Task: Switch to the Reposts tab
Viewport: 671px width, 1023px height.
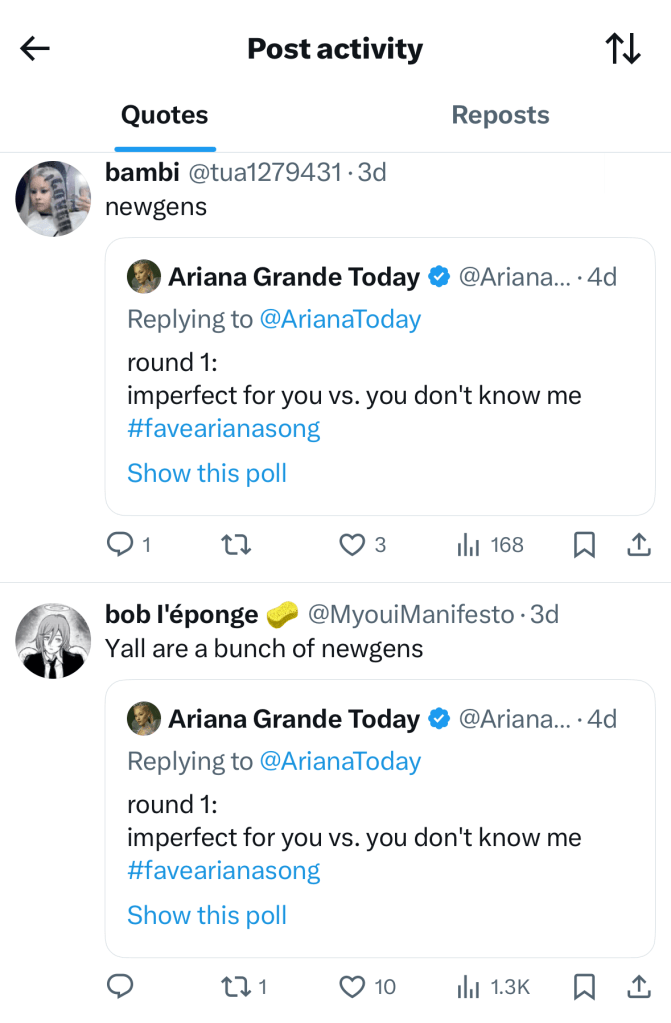Action: click(500, 116)
